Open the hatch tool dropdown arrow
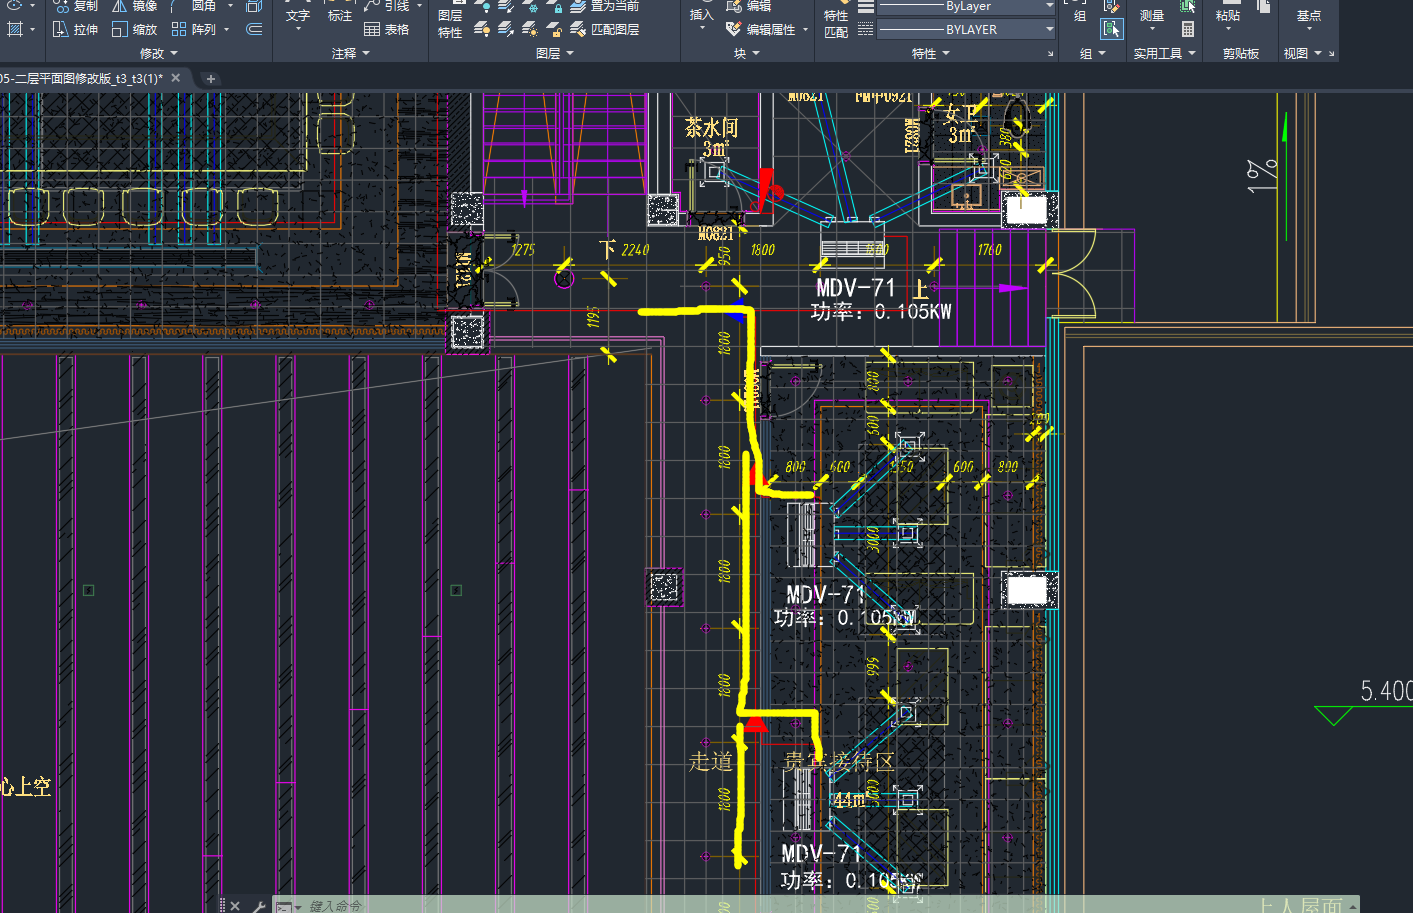The width and height of the screenshot is (1413, 913). click(x=33, y=29)
